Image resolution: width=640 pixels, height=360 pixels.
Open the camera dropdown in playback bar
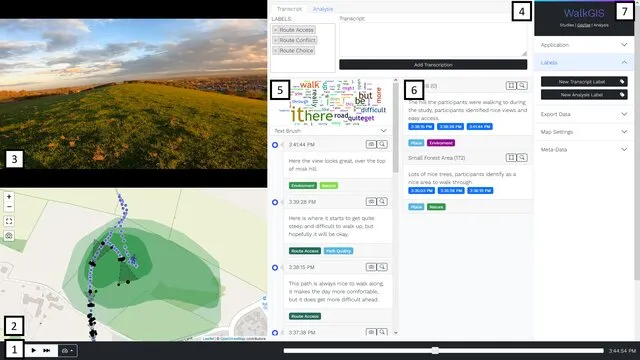tap(67, 351)
